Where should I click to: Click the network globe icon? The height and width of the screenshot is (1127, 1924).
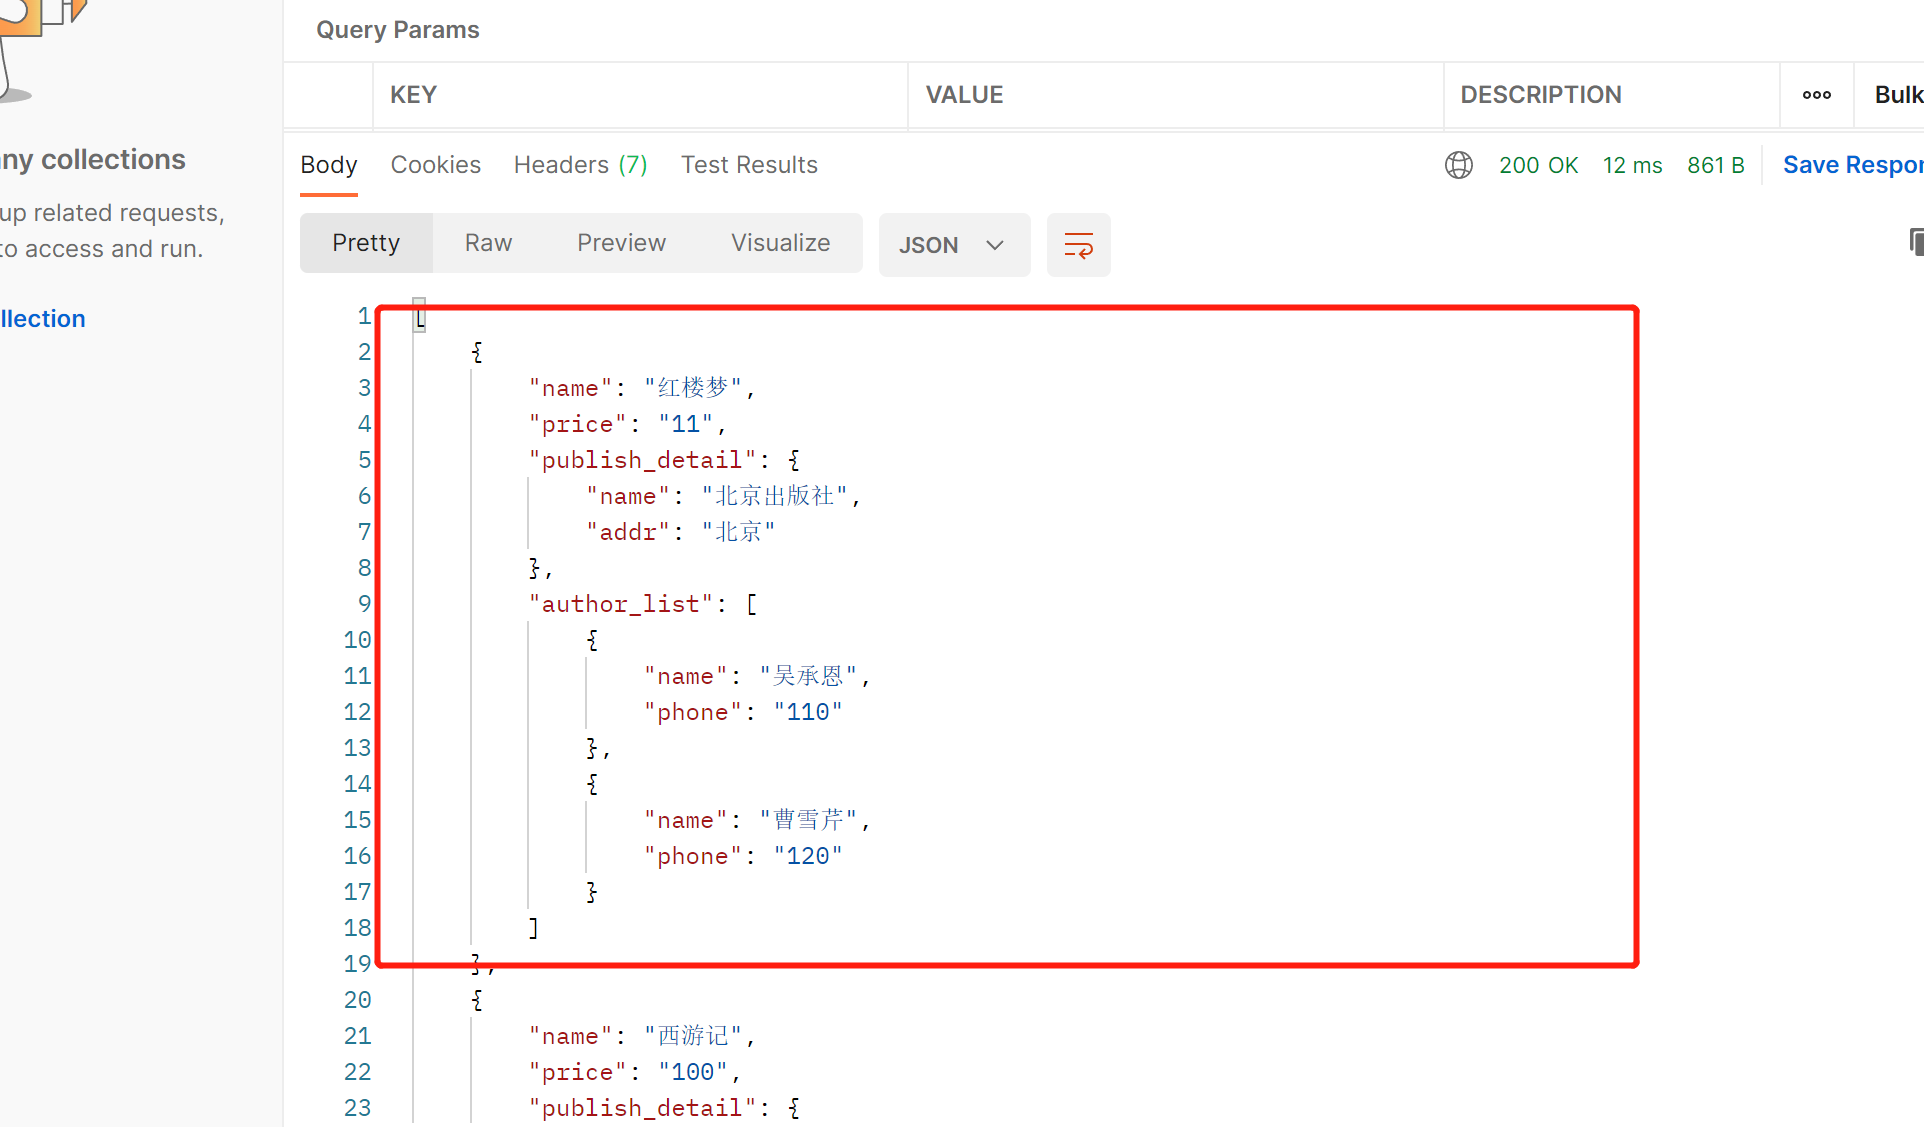[x=1459, y=165]
